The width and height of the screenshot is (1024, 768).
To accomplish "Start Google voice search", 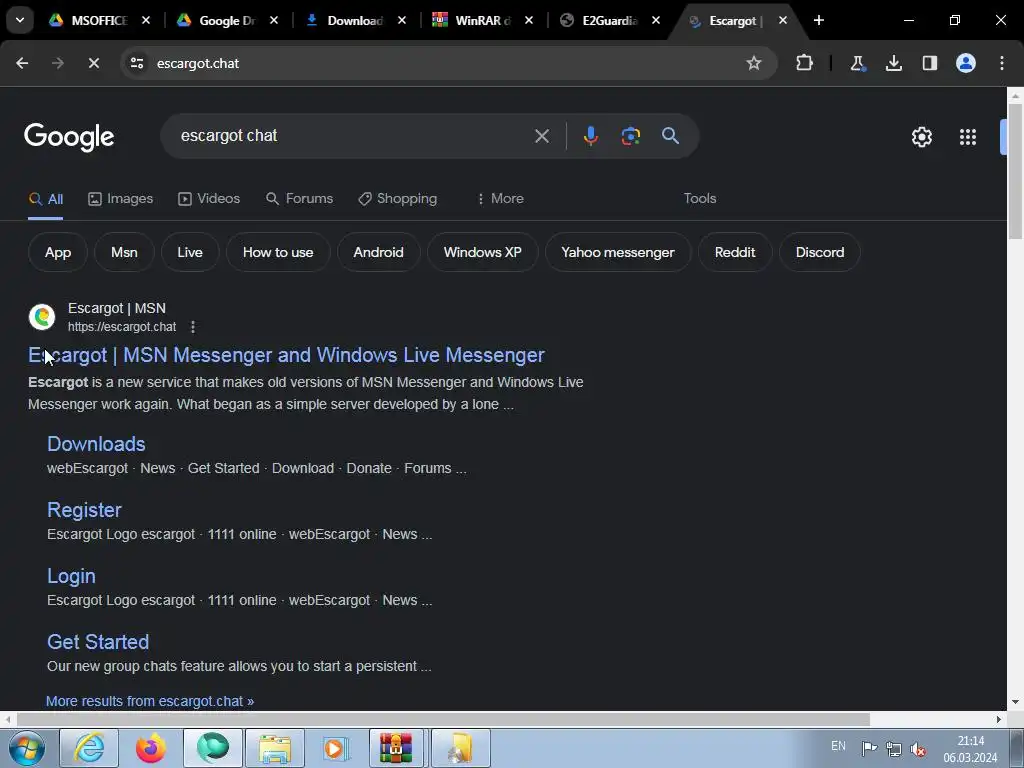I will tap(590, 136).
